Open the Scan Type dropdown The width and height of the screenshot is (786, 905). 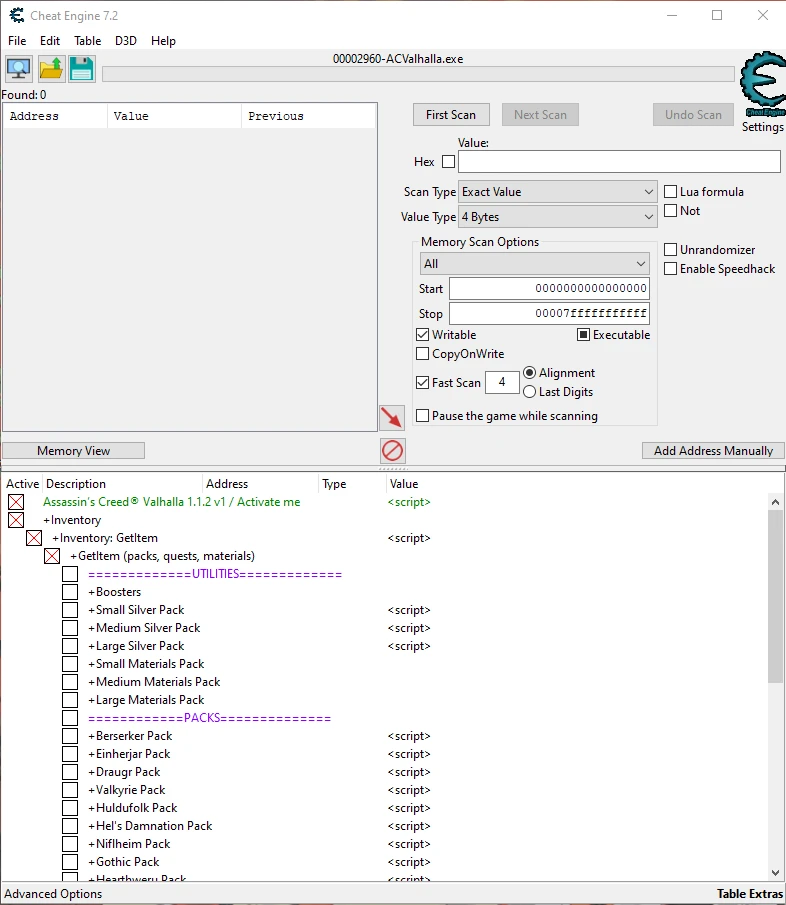pos(557,192)
